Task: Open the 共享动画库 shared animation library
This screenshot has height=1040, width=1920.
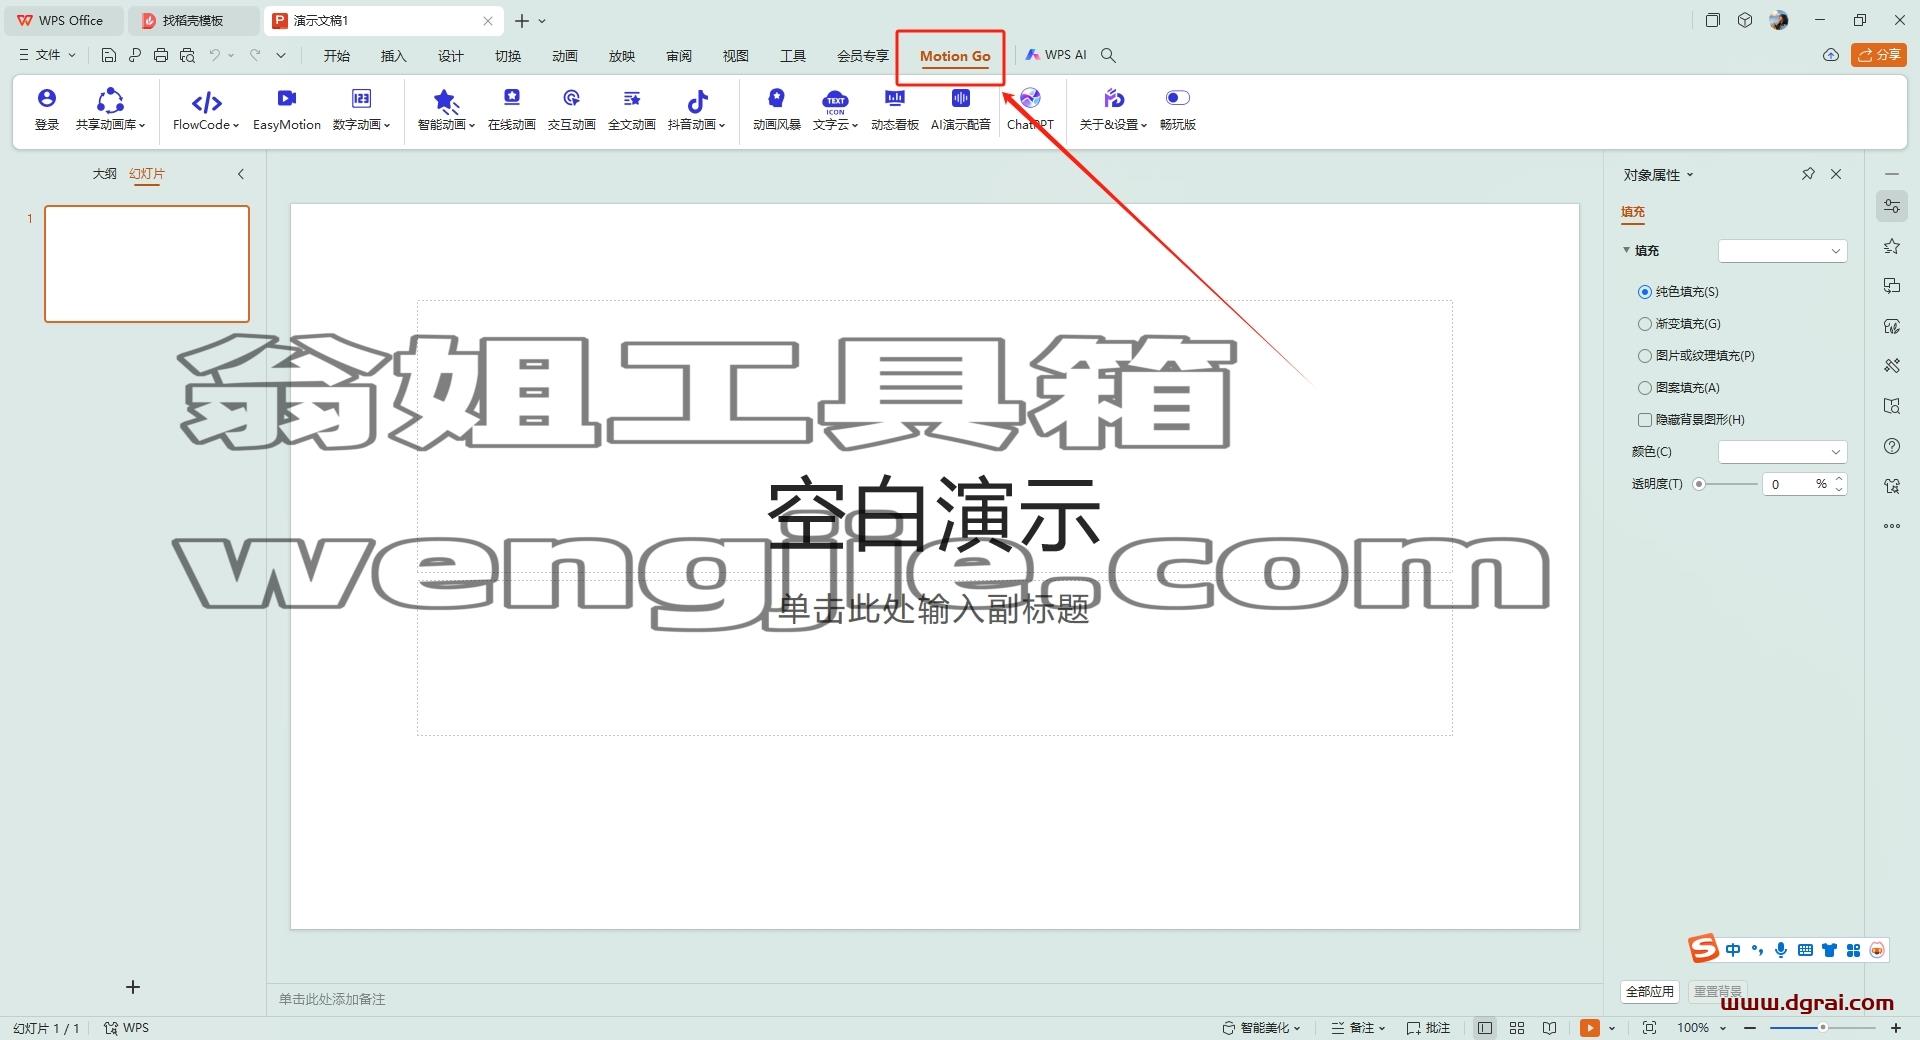Action: 110,109
